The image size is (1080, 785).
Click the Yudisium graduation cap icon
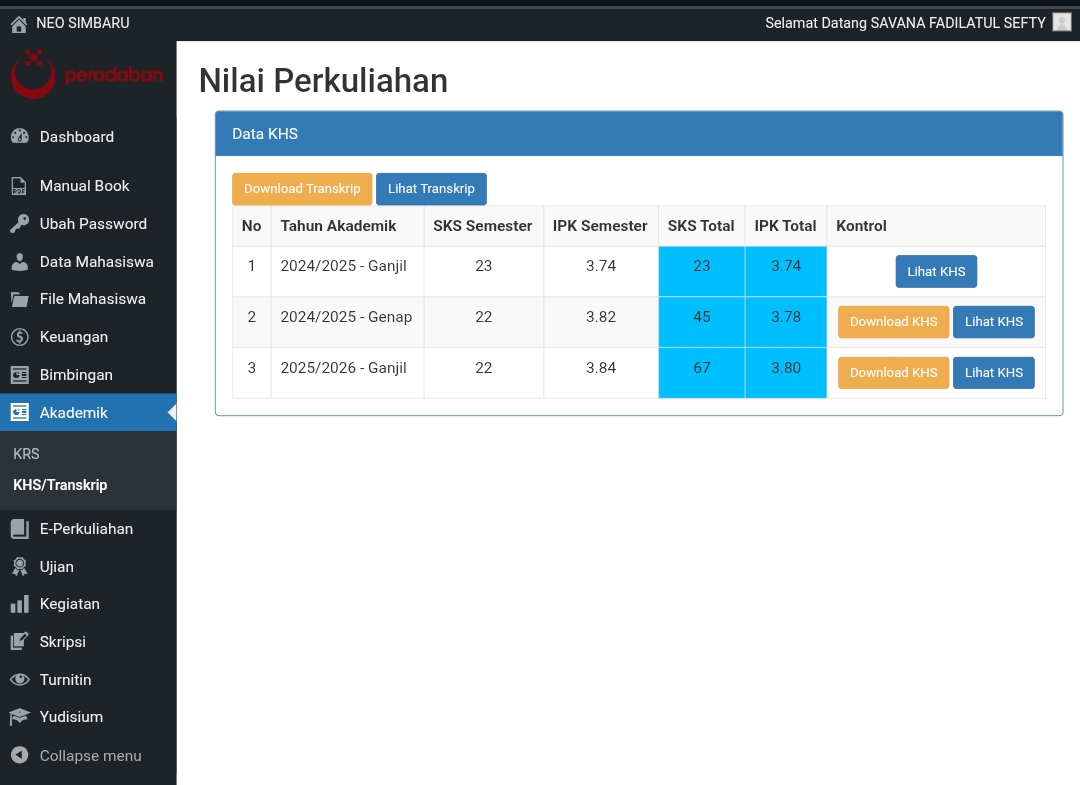(20, 717)
